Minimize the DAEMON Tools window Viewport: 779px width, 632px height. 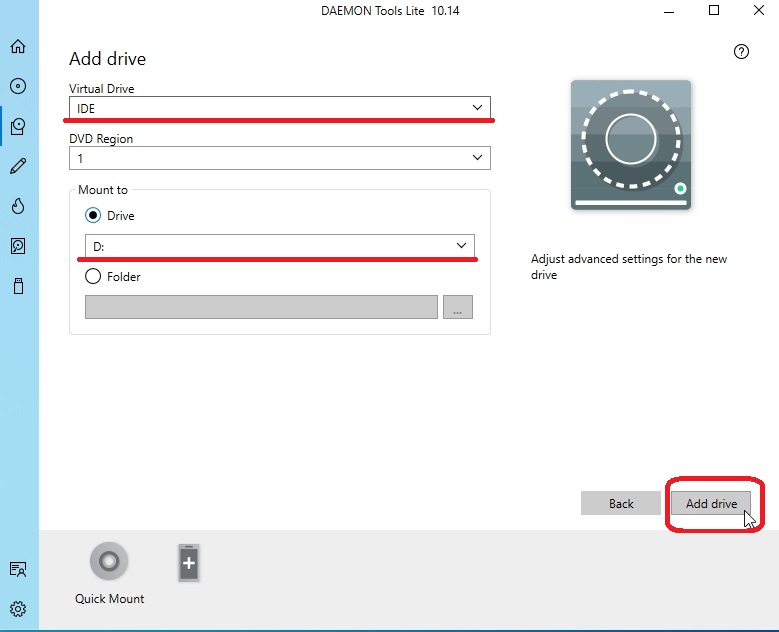tap(669, 10)
